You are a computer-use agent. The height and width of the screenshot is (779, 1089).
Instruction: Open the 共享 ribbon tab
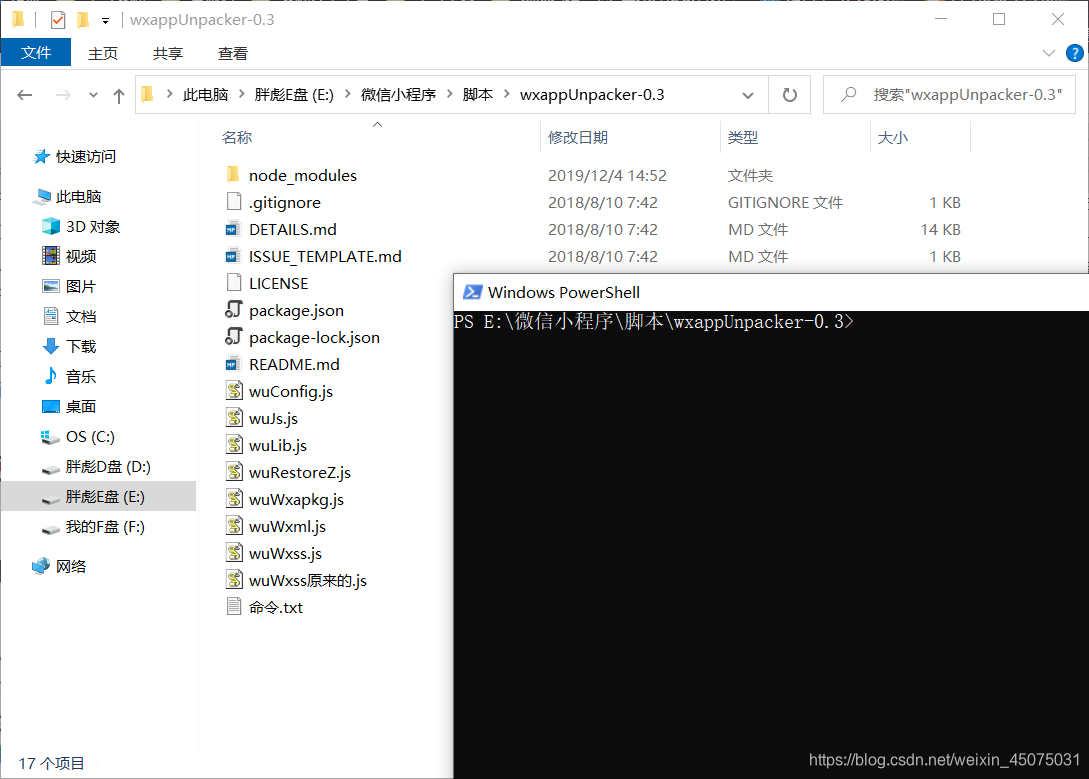pos(167,53)
